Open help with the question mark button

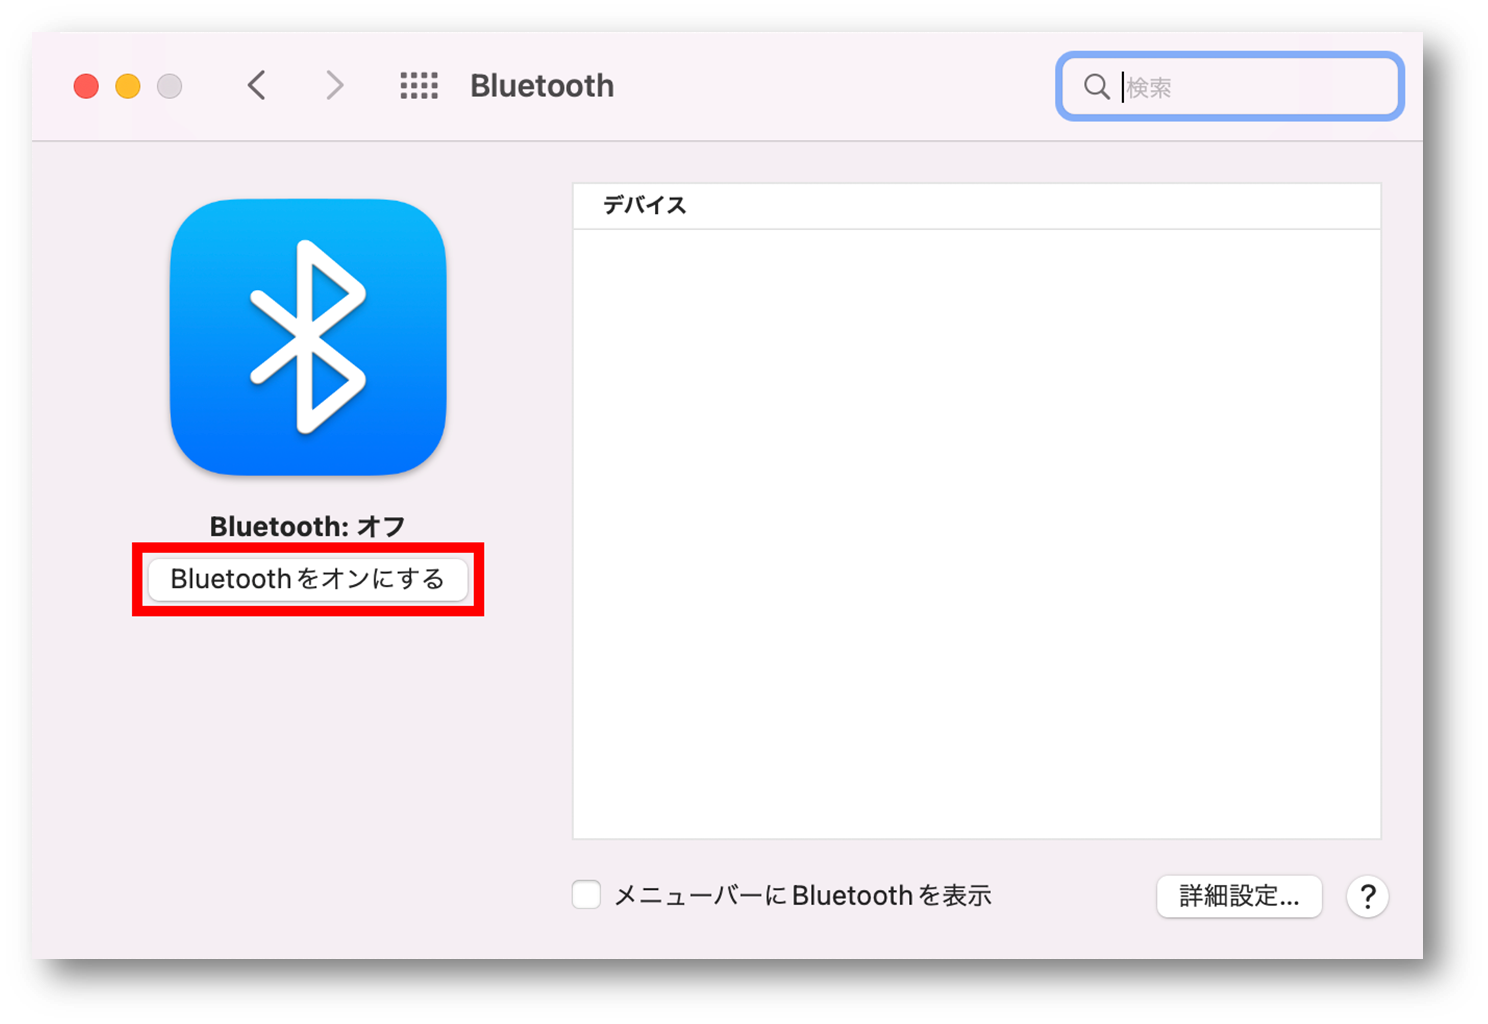tap(1367, 896)
